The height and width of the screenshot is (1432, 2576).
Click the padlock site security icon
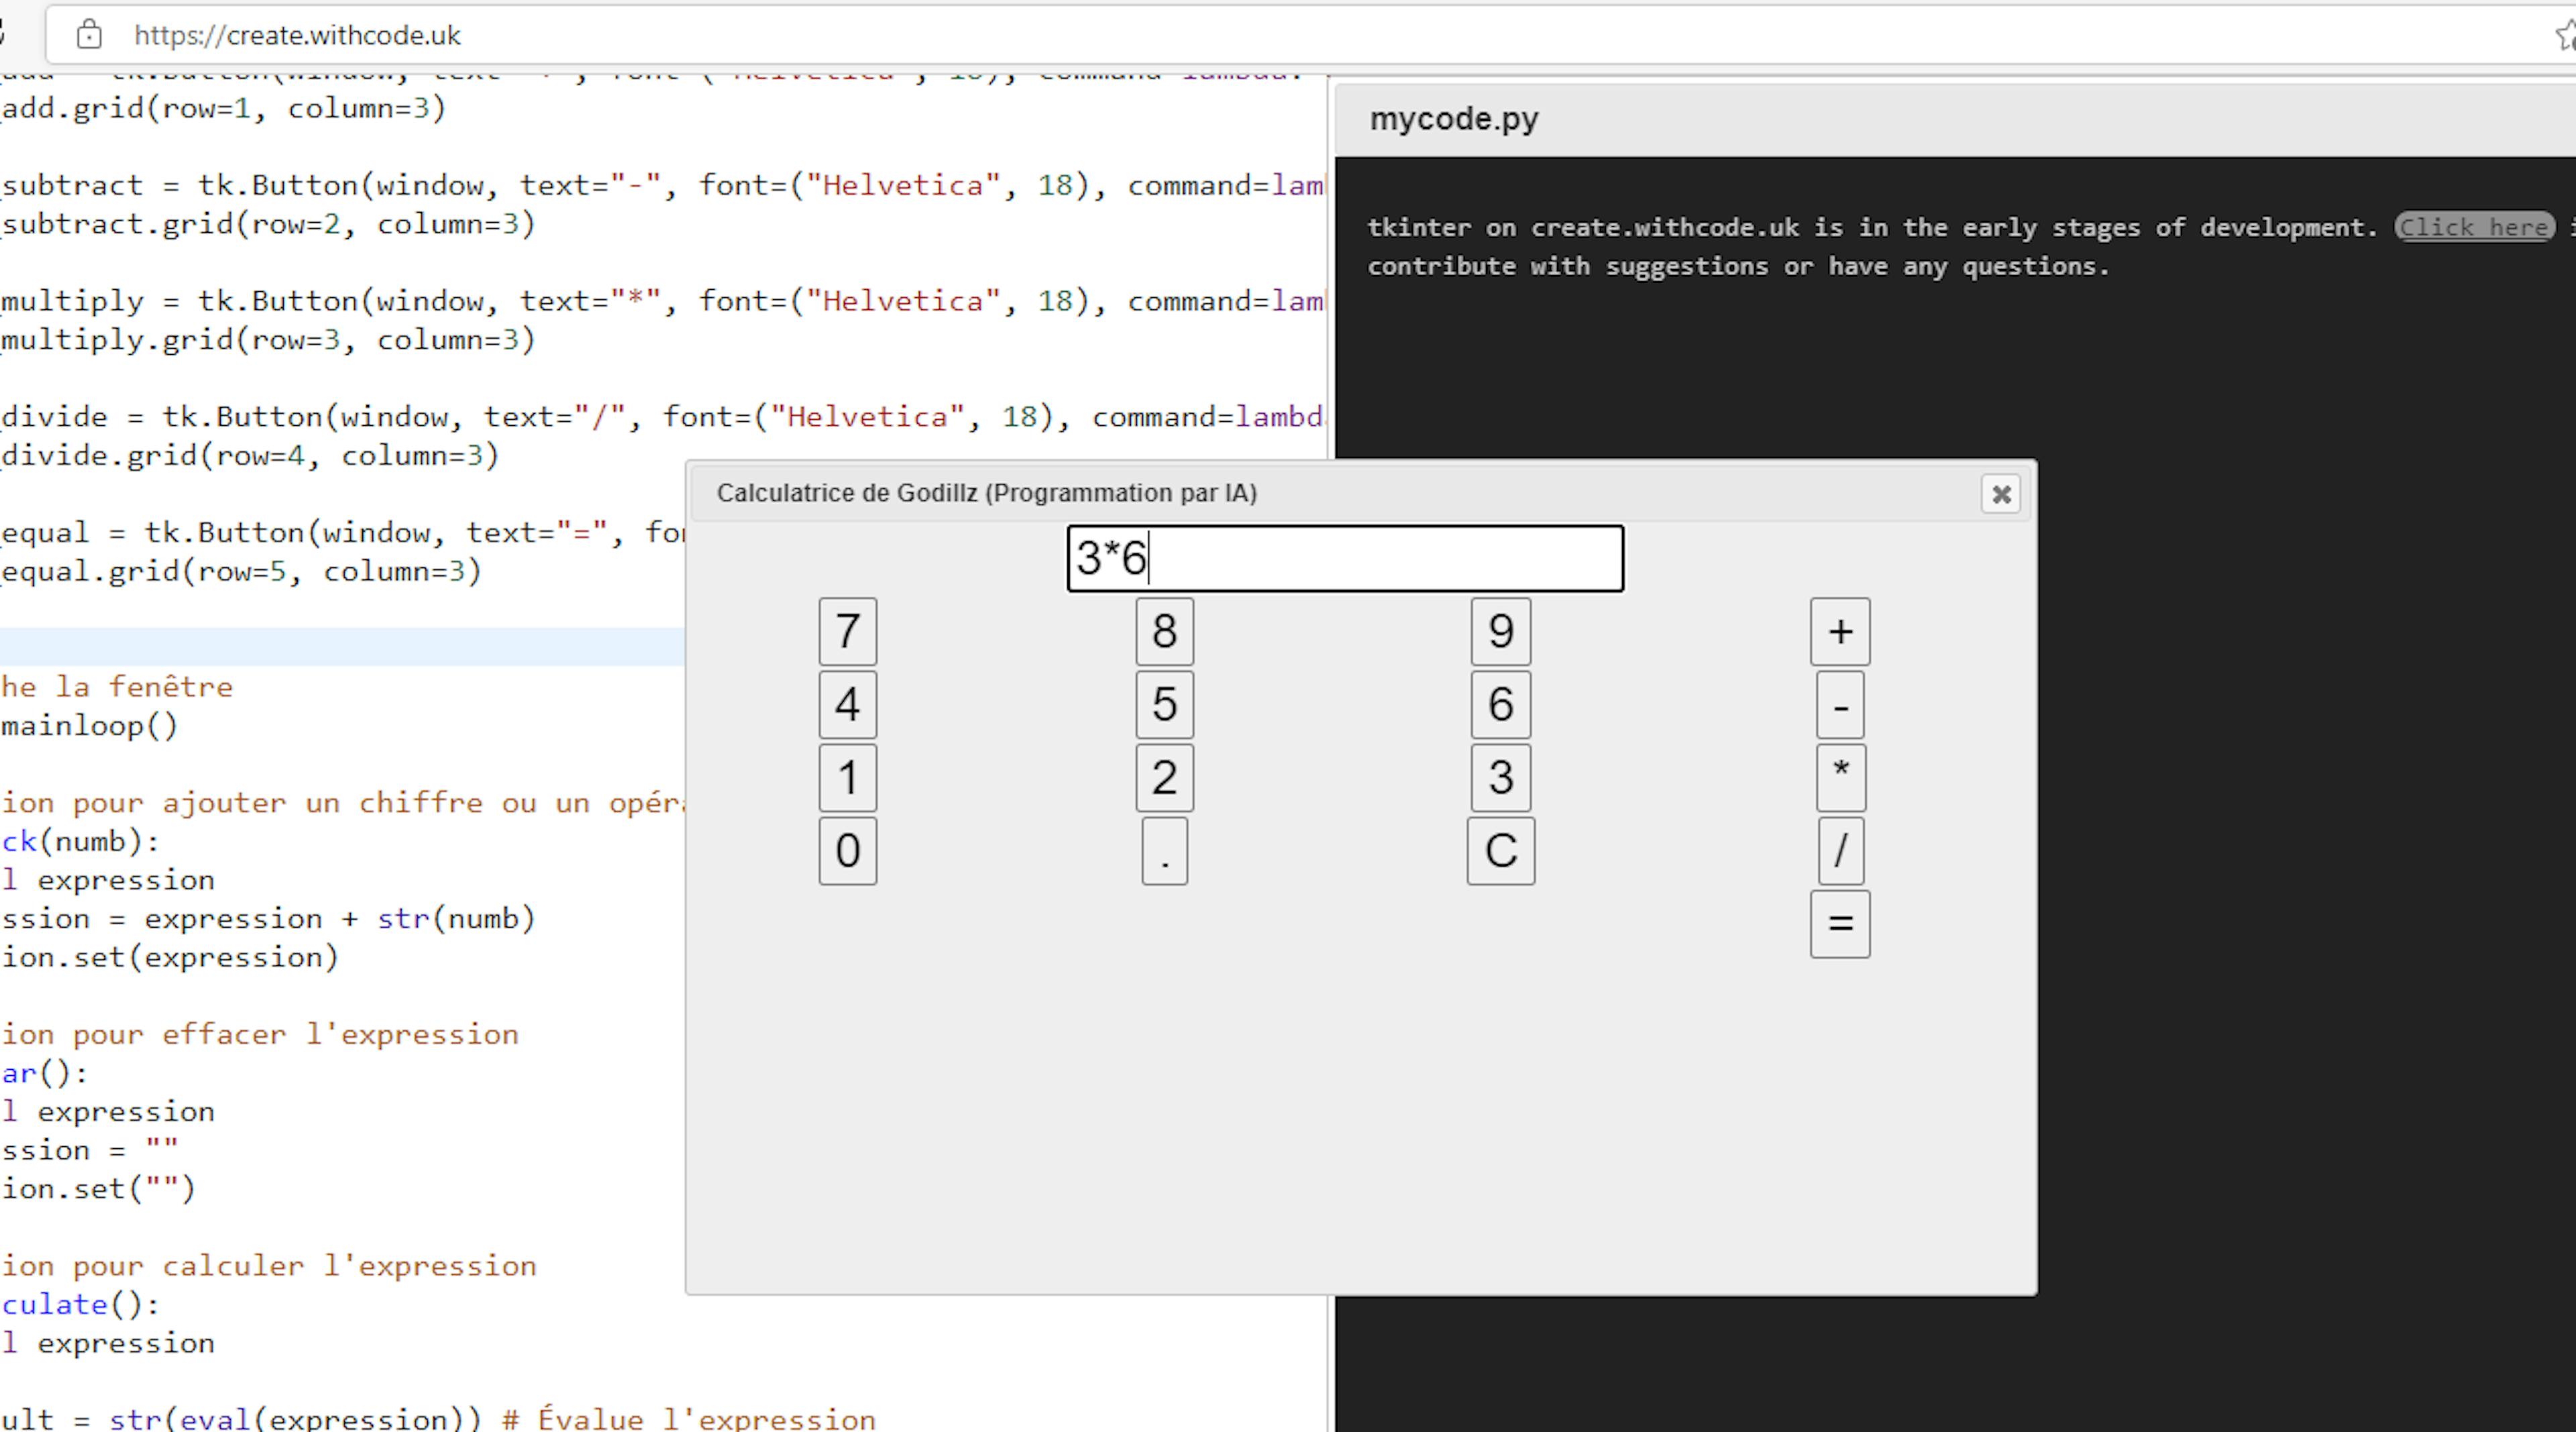click(x=89, y=35)
